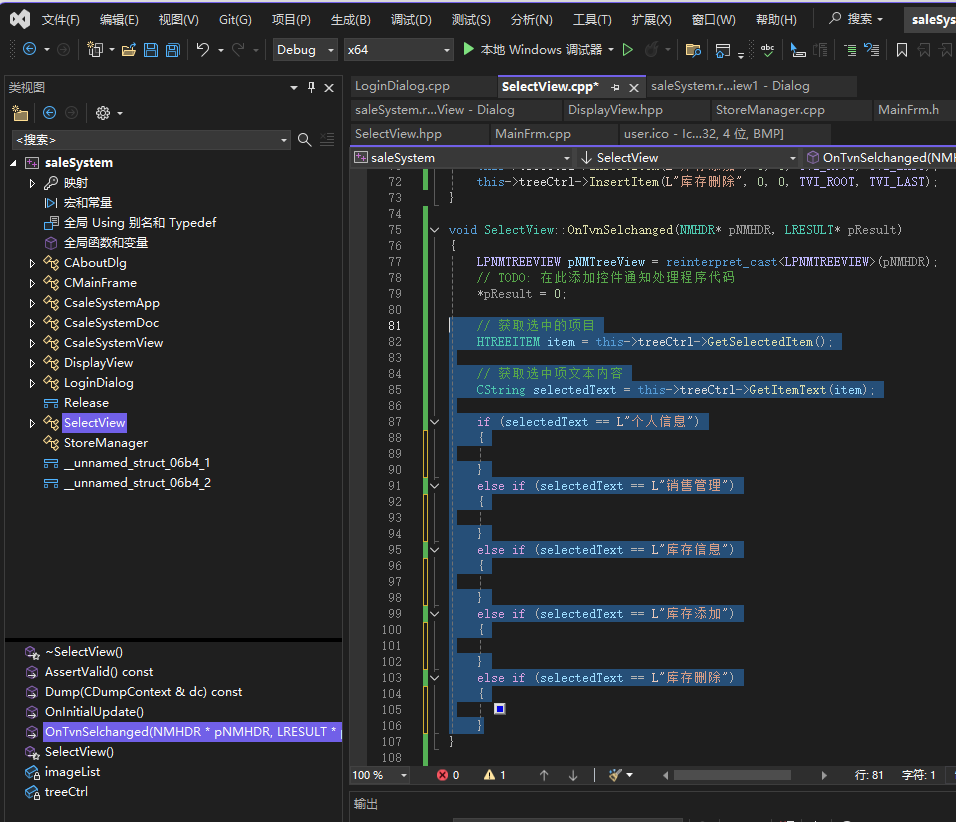Click the error count icon in status strip
The height and width of the screenshot is (822, 956).
click(x=443, y=775)
